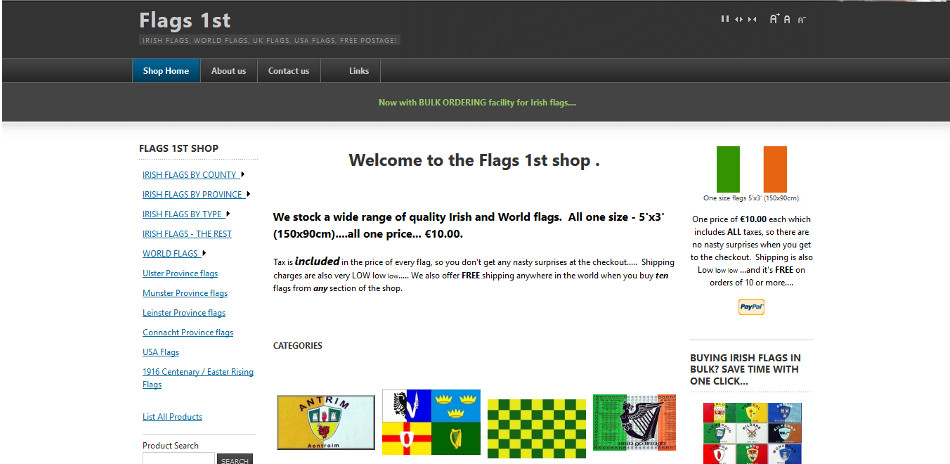
Task: Open the About us menu item
Action: click(228, 71)
